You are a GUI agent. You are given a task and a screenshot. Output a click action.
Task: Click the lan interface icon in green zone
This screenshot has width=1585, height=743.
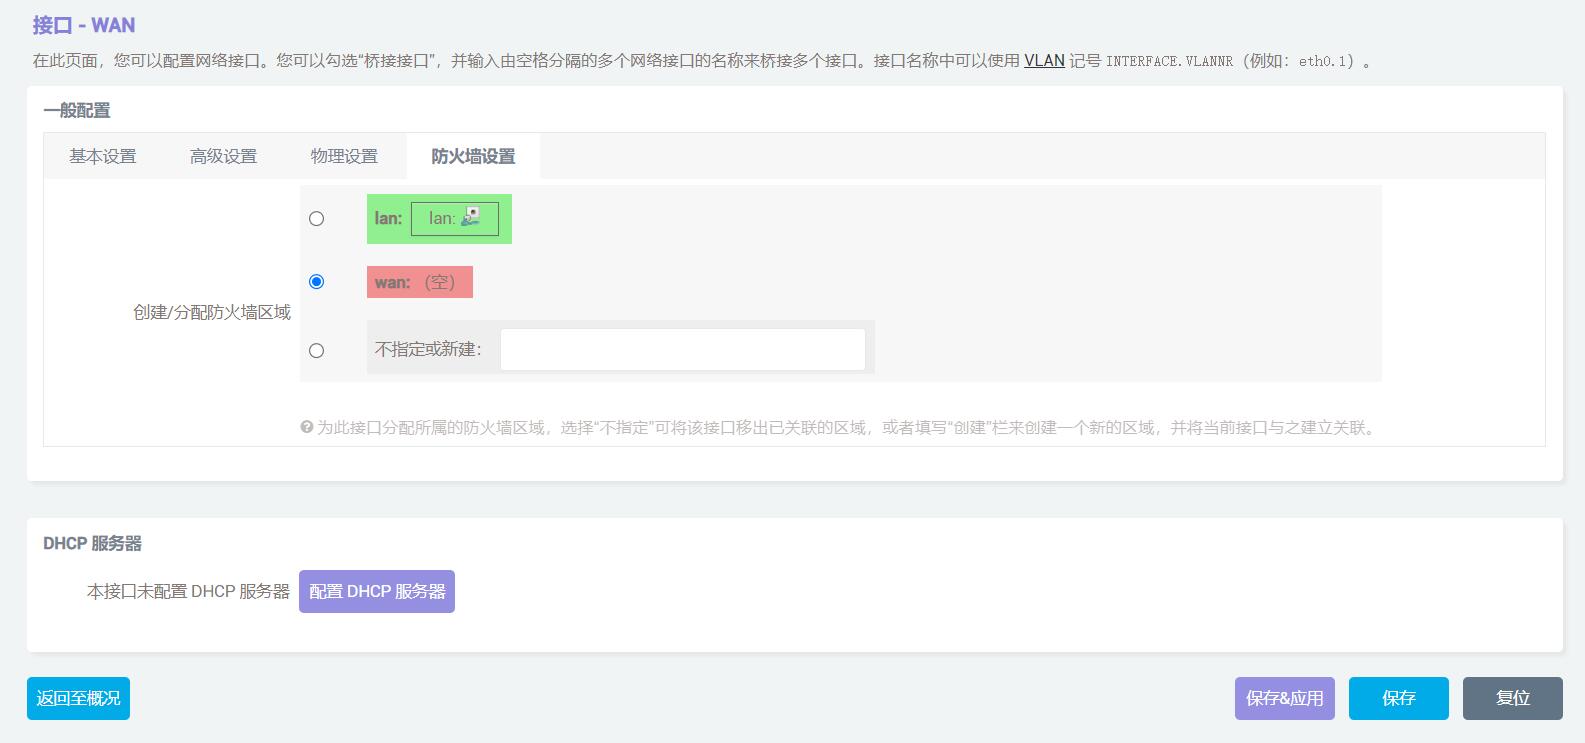click(471, 217)
